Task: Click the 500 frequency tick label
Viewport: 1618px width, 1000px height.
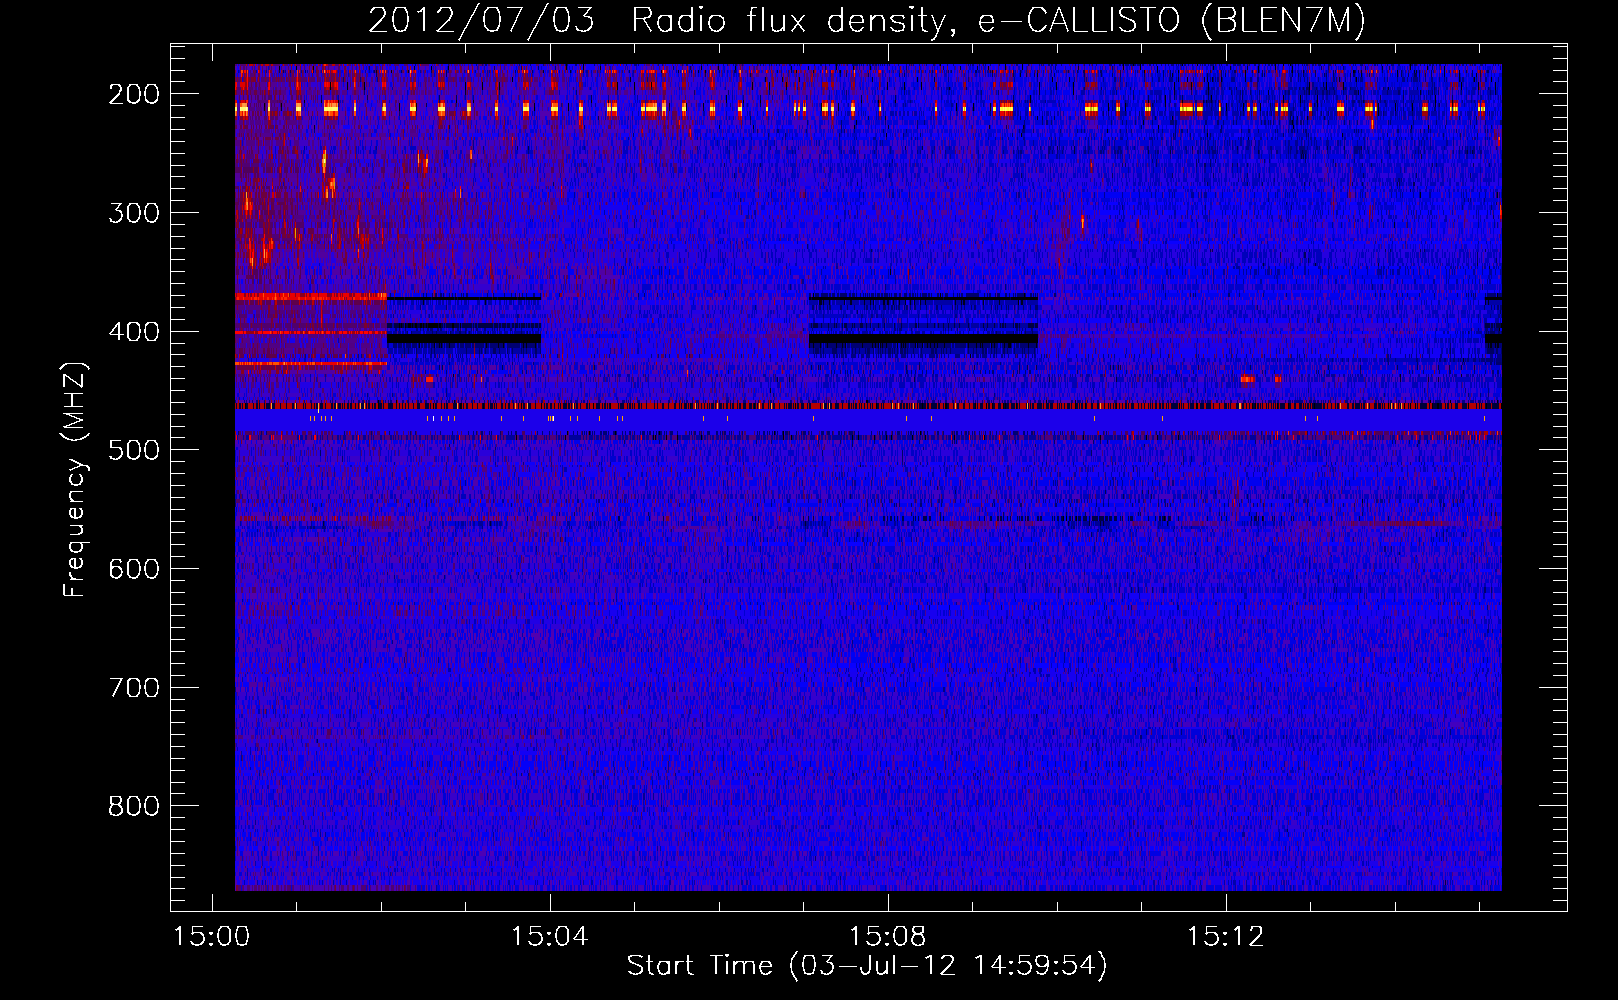Action: pyautogui.click(x=134, y=450)
